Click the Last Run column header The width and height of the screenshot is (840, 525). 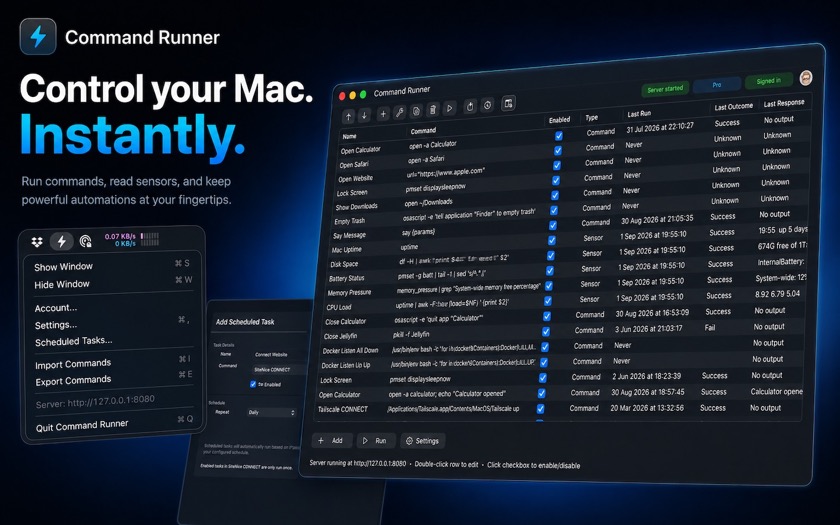(639, 114)
